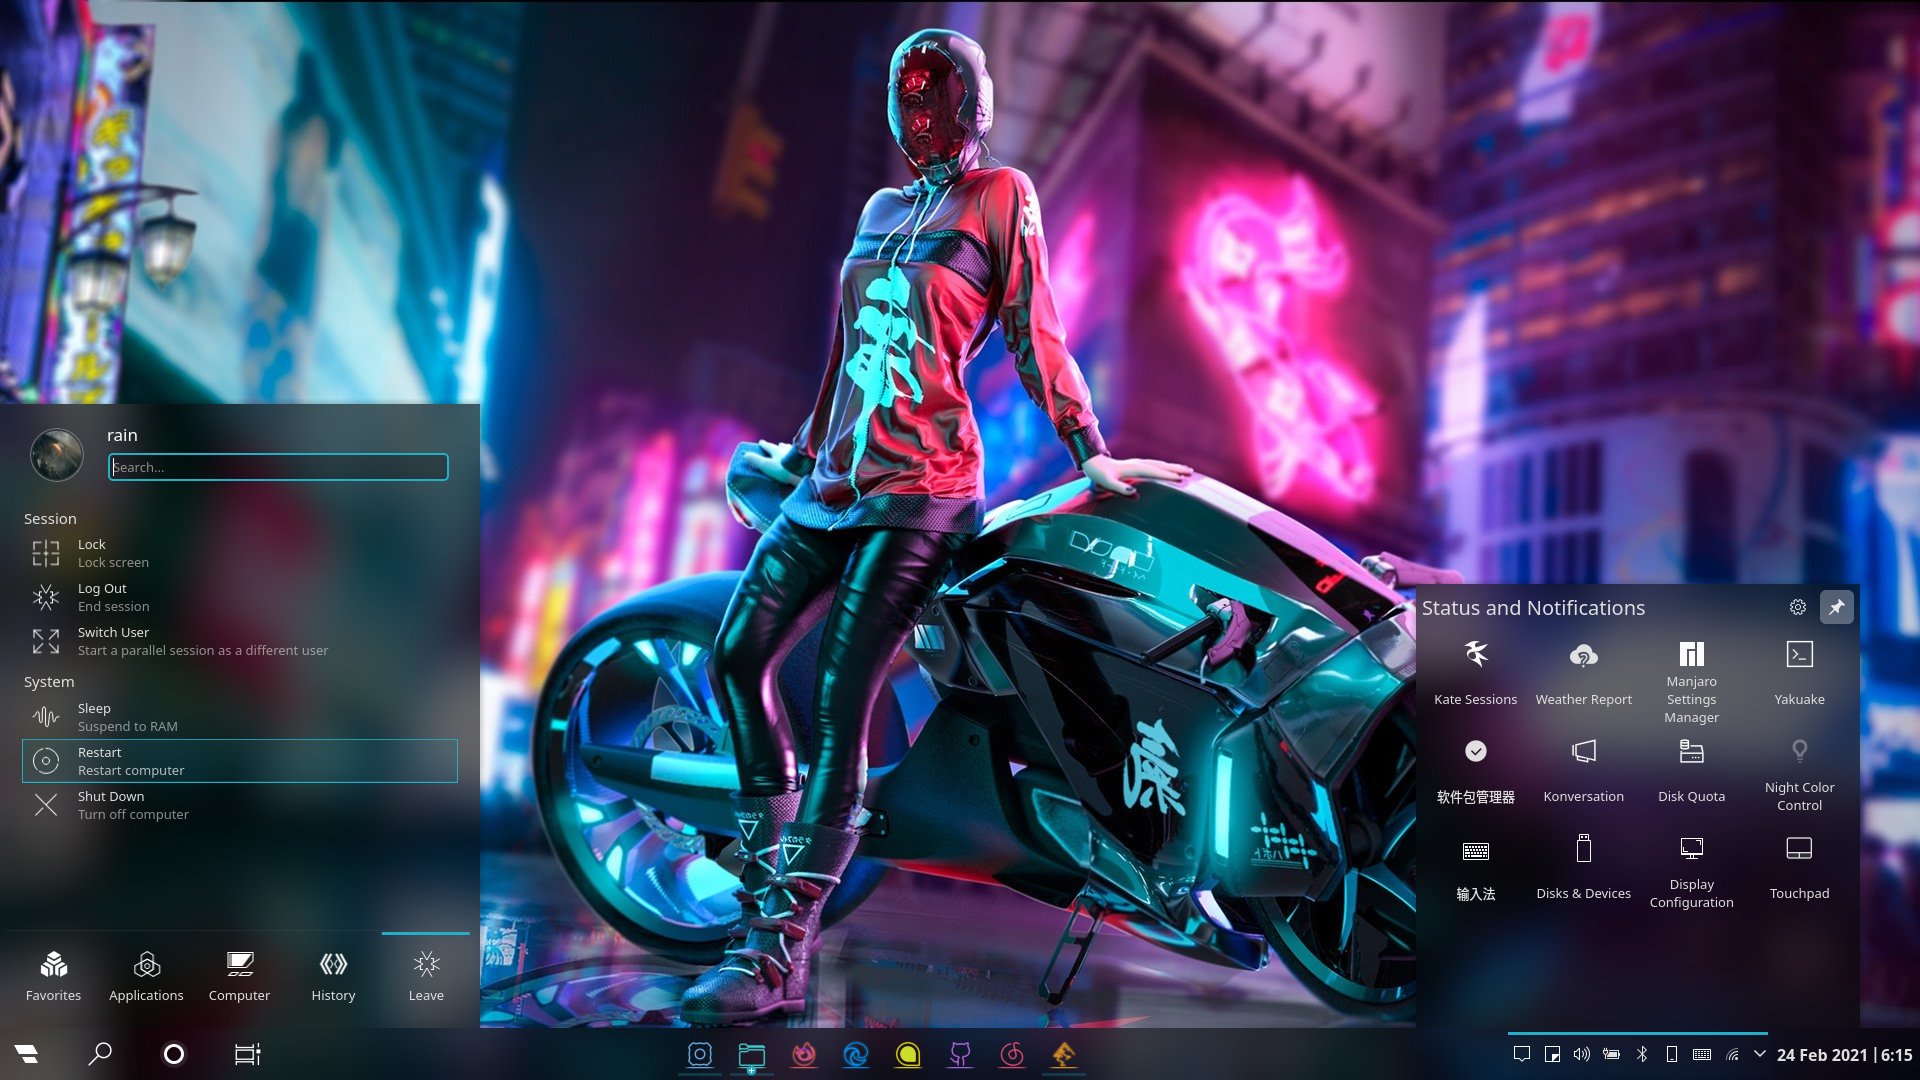Click the date and time clock
The width and height of the screenshot is (1920, 1080).
[x=1844, y=1055]
